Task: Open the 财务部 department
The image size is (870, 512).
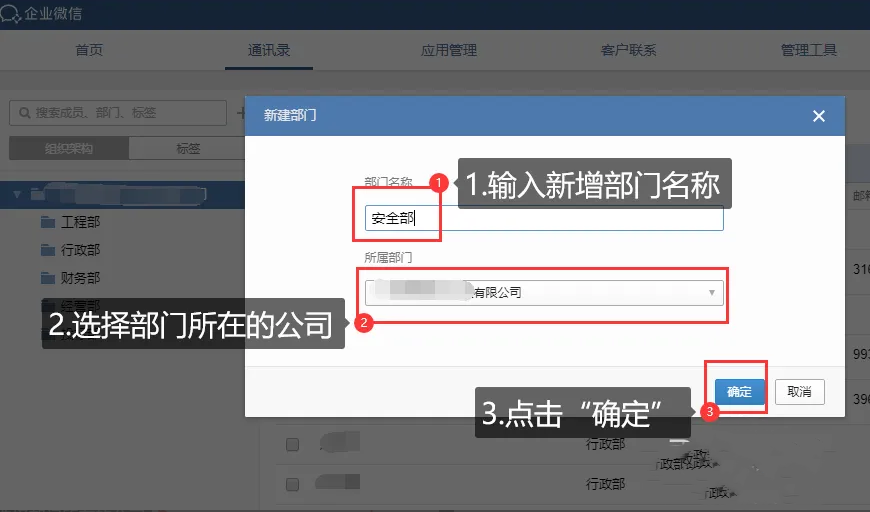Action: pos(80,277)
